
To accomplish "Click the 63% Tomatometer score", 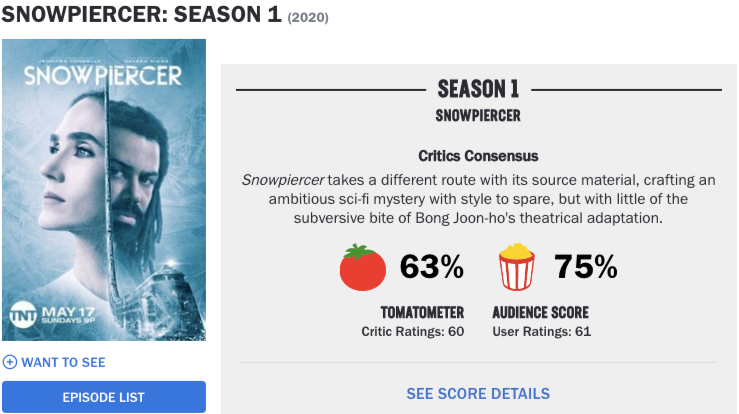I will click(431, 267).
